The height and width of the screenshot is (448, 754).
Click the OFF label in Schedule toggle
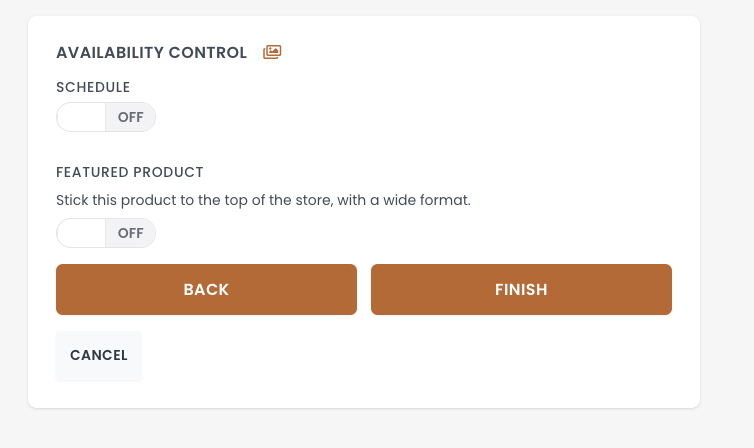coord(131,117)
